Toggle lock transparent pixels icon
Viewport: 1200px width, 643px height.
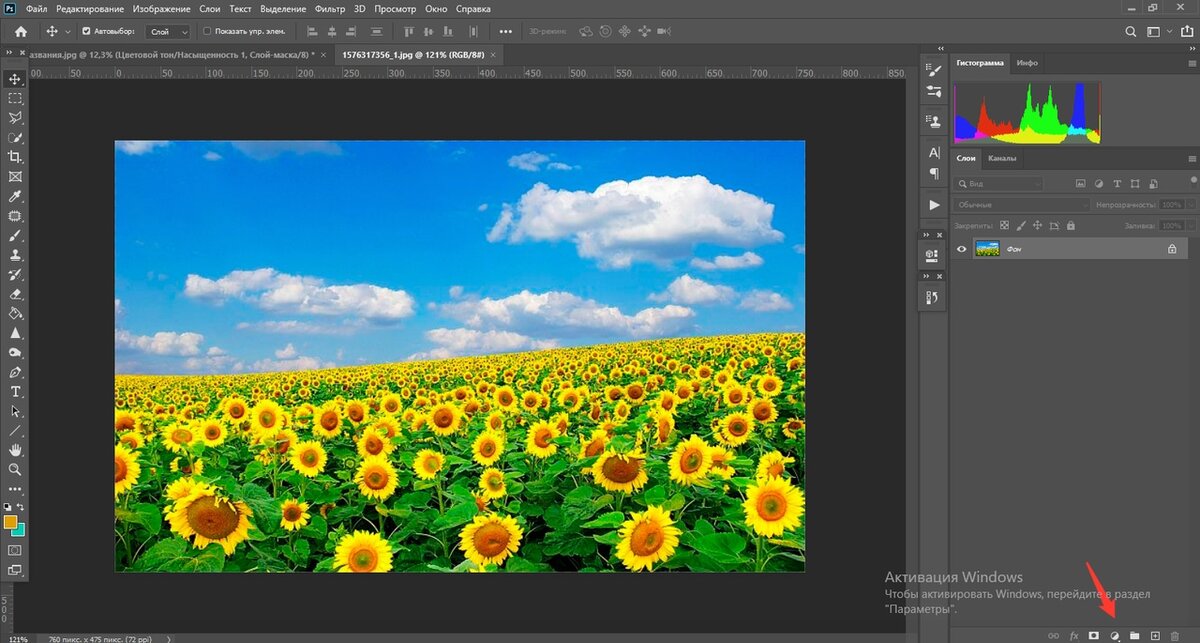pos(1005,226)
